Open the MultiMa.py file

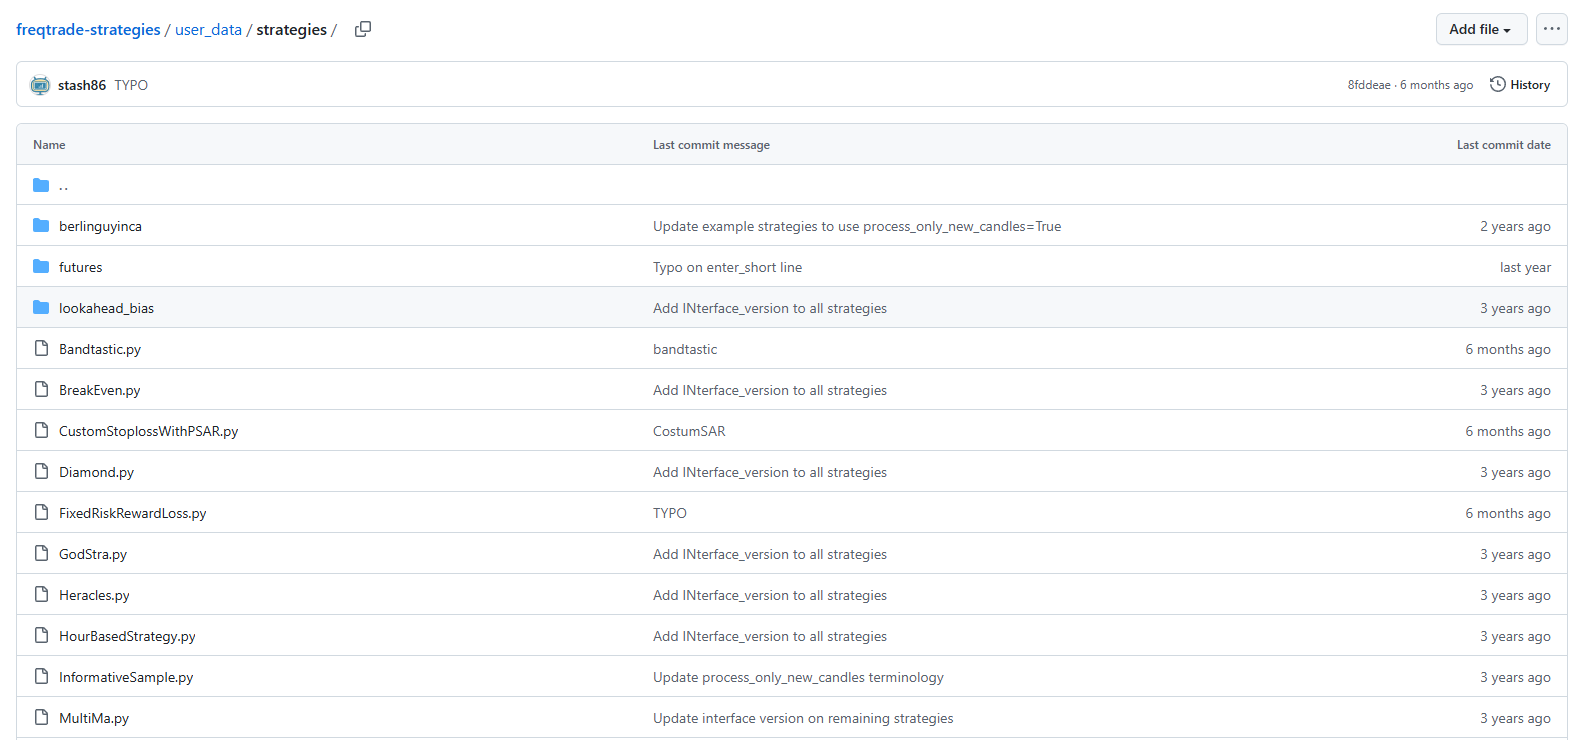pos(94,718)
